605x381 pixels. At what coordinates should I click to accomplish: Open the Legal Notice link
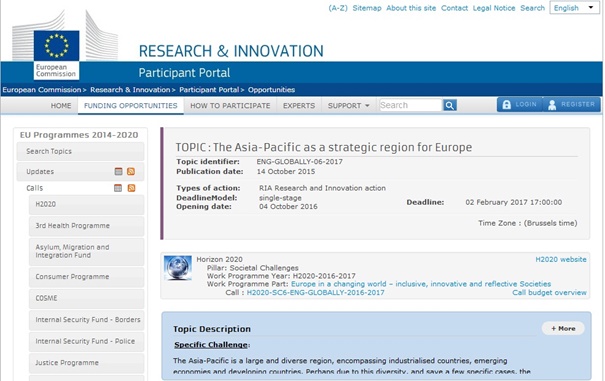494,8
